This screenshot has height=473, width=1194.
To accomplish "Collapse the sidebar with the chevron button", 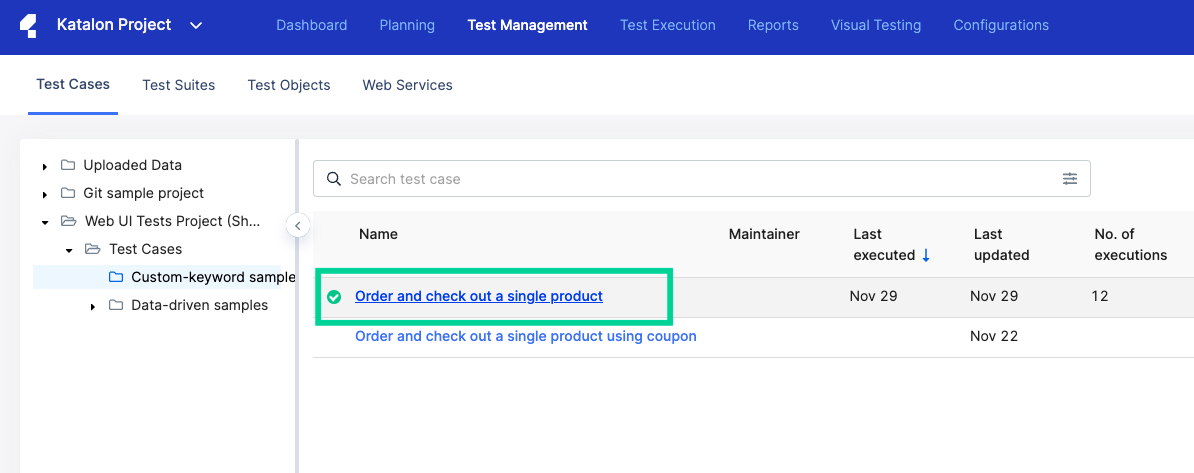I will coord(298,226).
